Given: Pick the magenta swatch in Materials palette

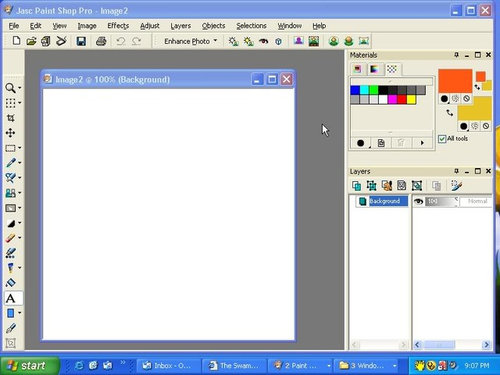Looking at the screenshot, I should (393, 99).
